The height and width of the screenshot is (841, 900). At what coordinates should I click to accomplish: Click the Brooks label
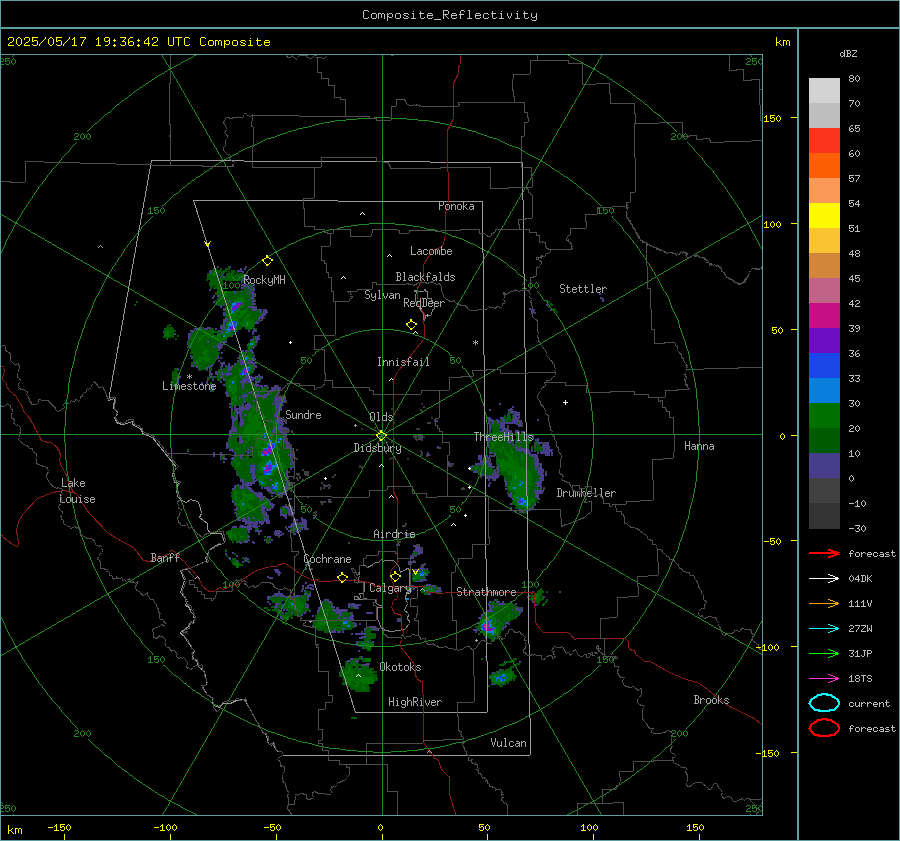point(711,700)
